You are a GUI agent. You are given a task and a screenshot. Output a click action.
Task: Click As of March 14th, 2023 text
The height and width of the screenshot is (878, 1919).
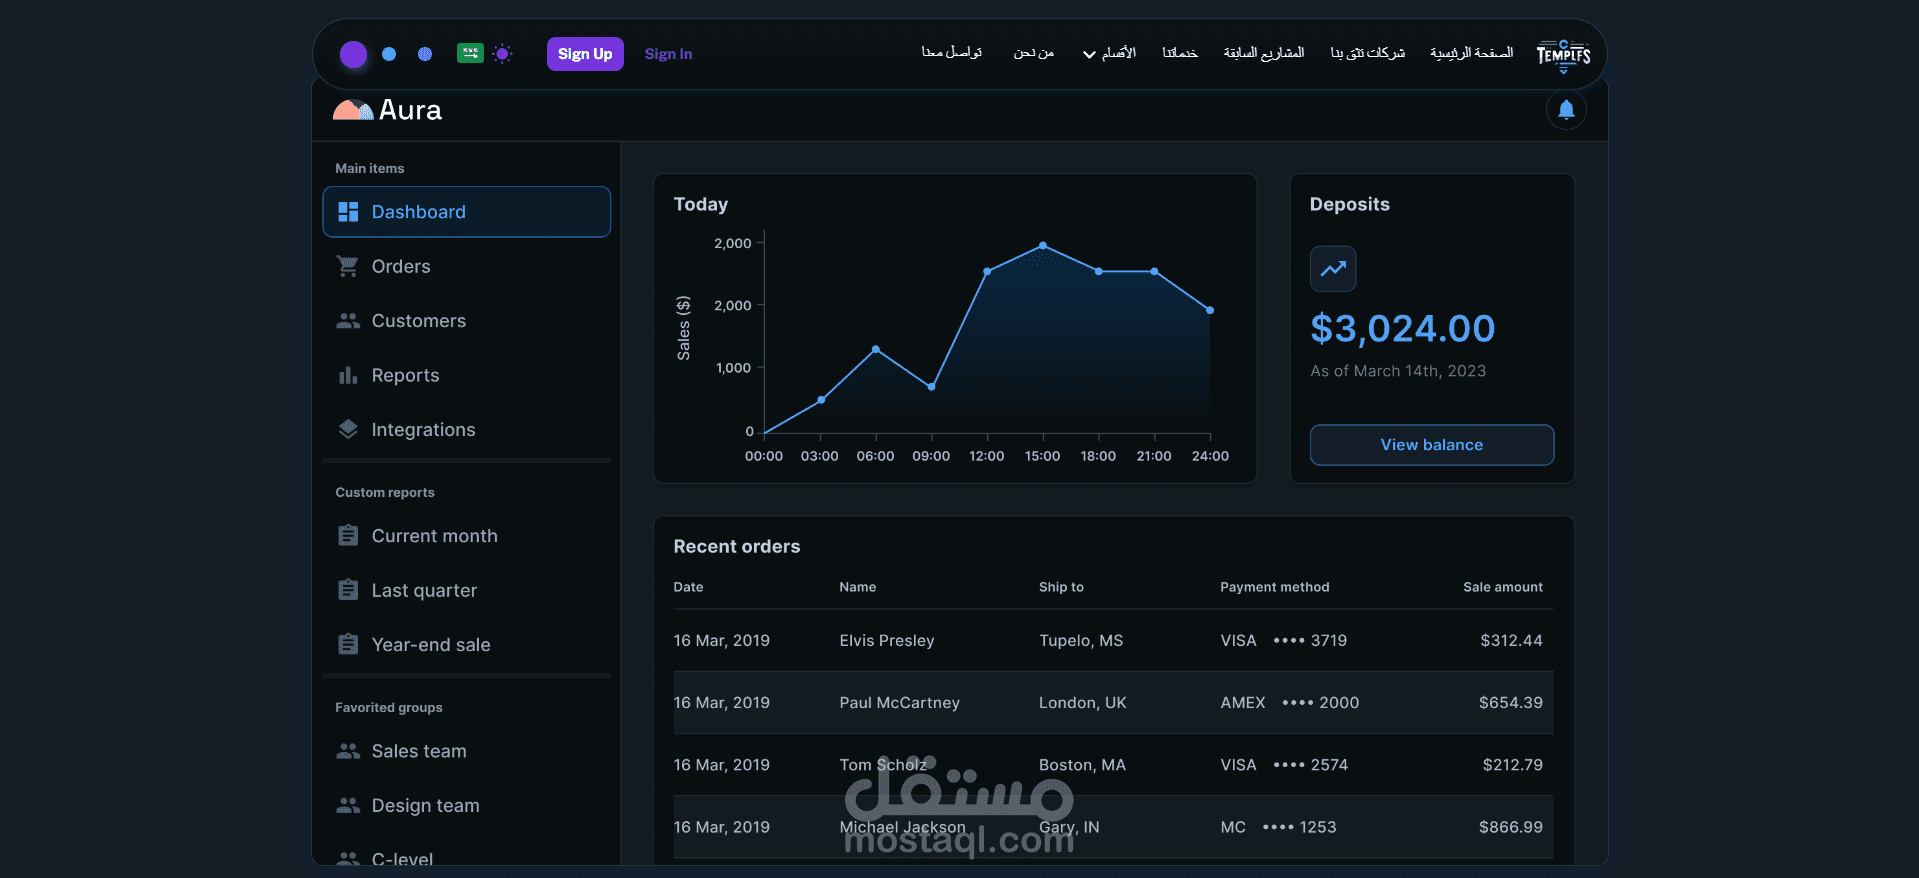[x=1398, y=371]
